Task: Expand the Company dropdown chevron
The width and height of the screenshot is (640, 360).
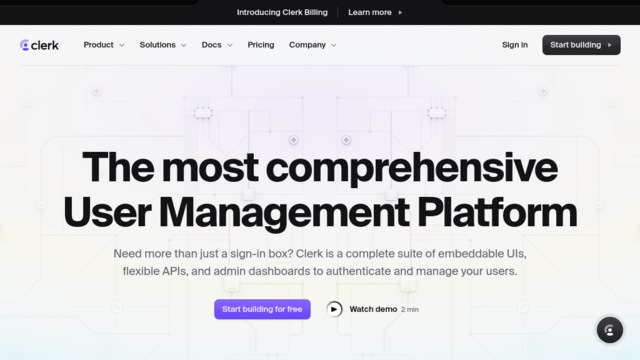Action: [334, 45]
